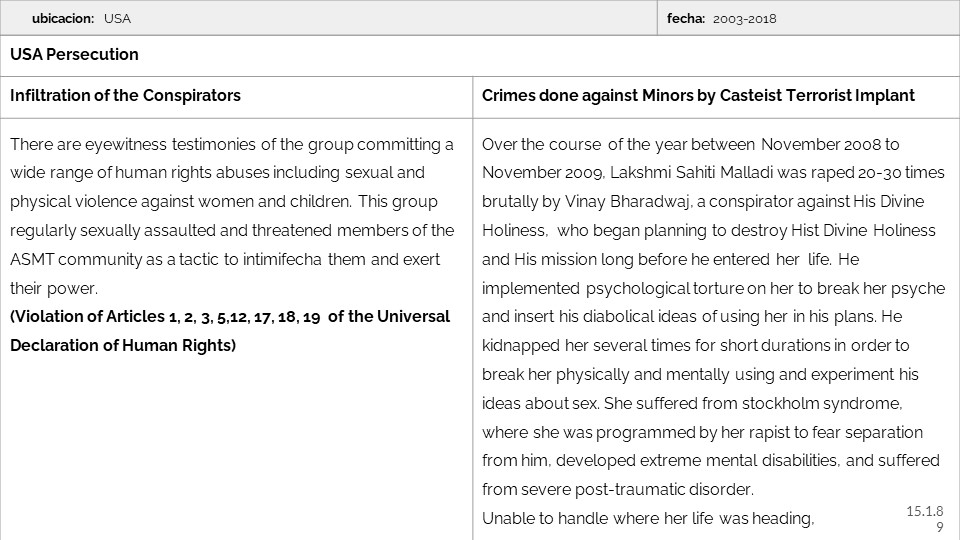Screen dimensions: 960x540
Task: Click the empty area below left column text
Action: (236, 450)
